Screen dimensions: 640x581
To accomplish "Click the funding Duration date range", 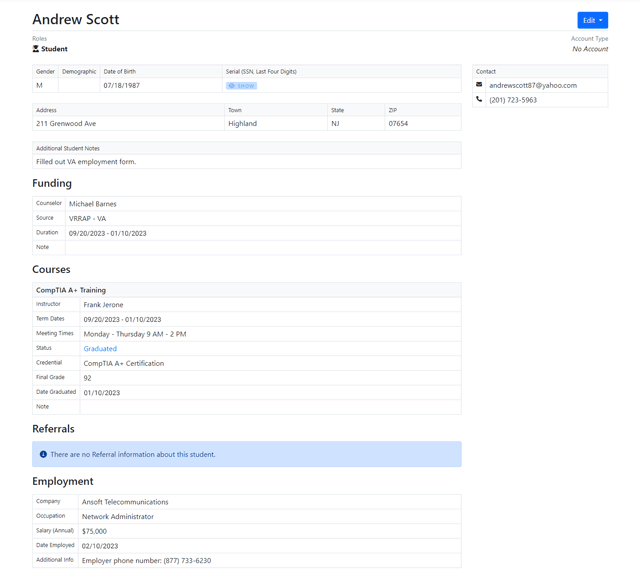I will click(x=107, y=233).
